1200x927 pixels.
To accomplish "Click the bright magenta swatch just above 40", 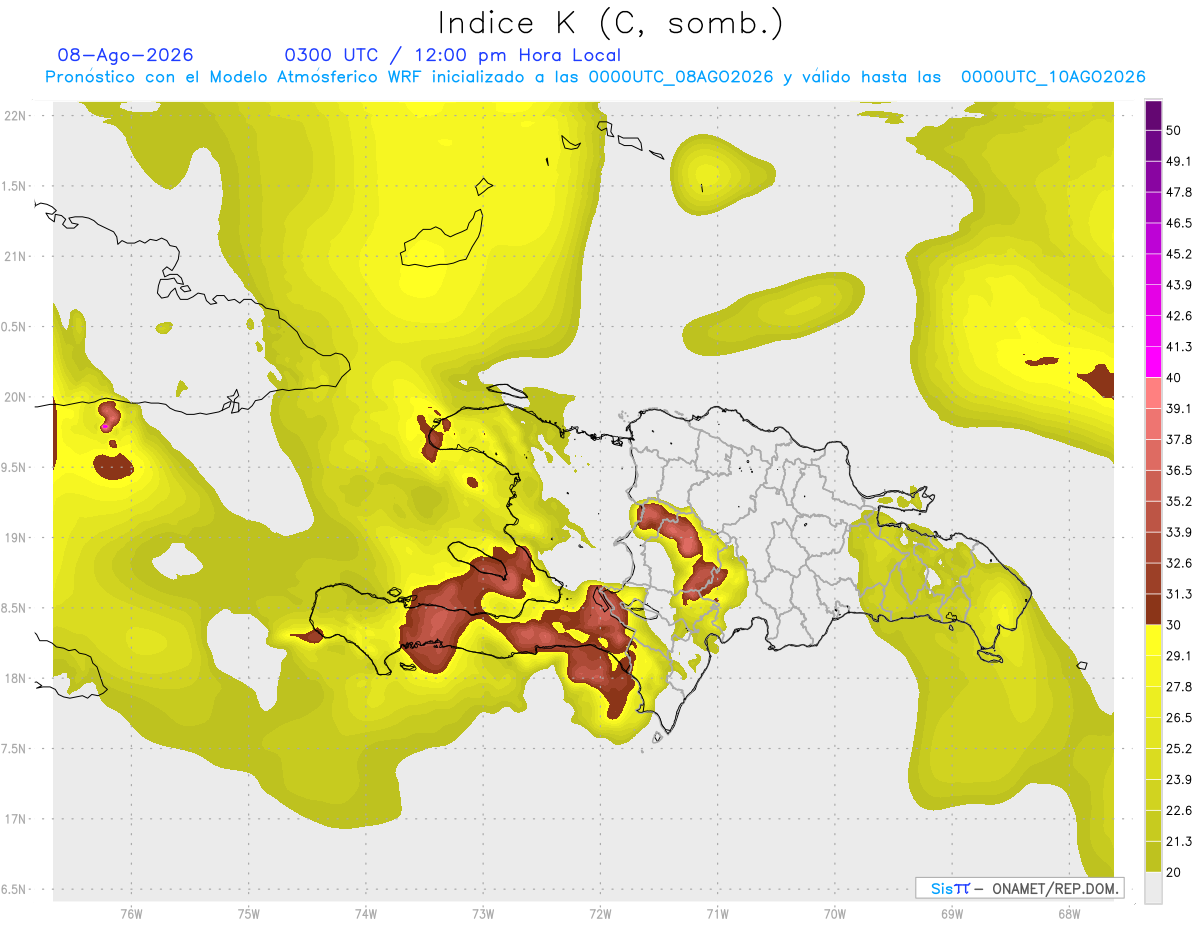I will point(1153,361).
